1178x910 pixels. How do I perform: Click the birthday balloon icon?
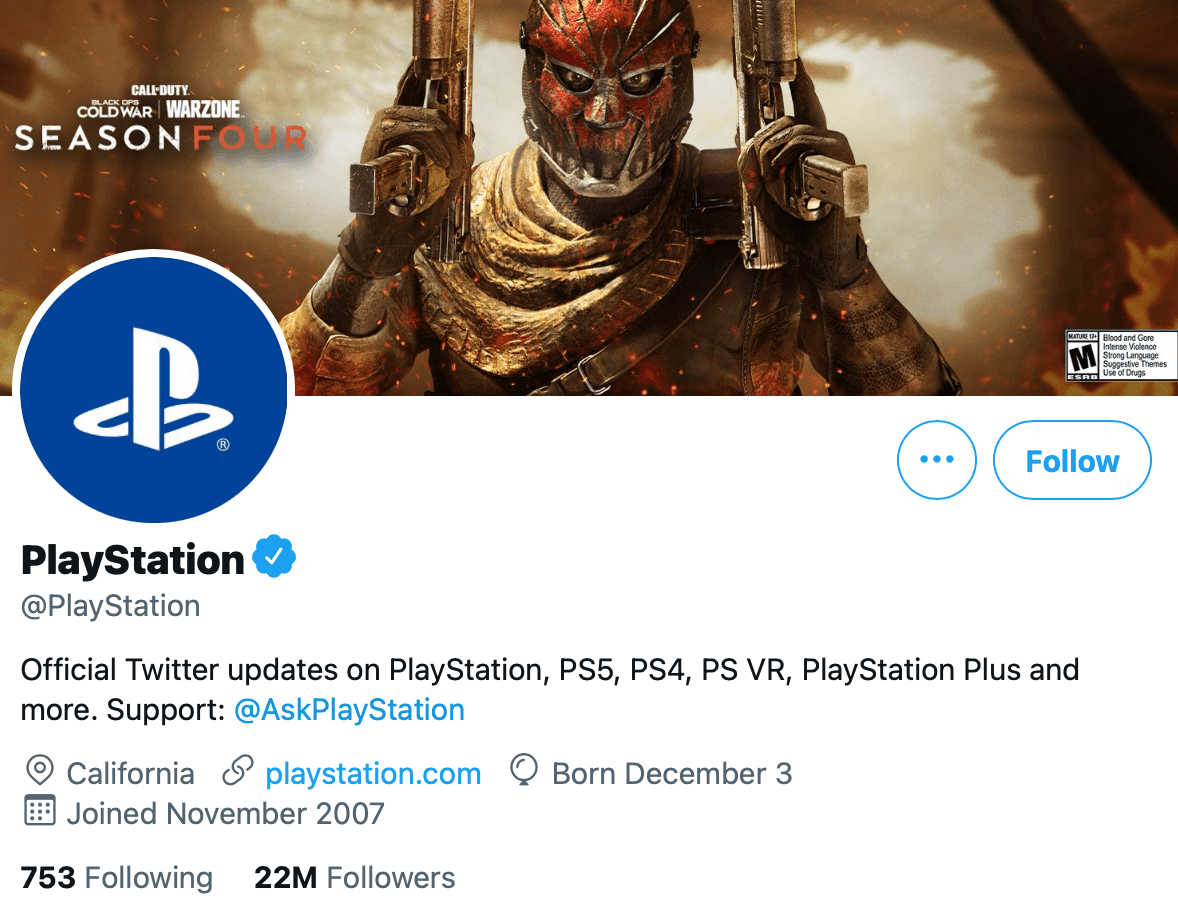point(524,771)
